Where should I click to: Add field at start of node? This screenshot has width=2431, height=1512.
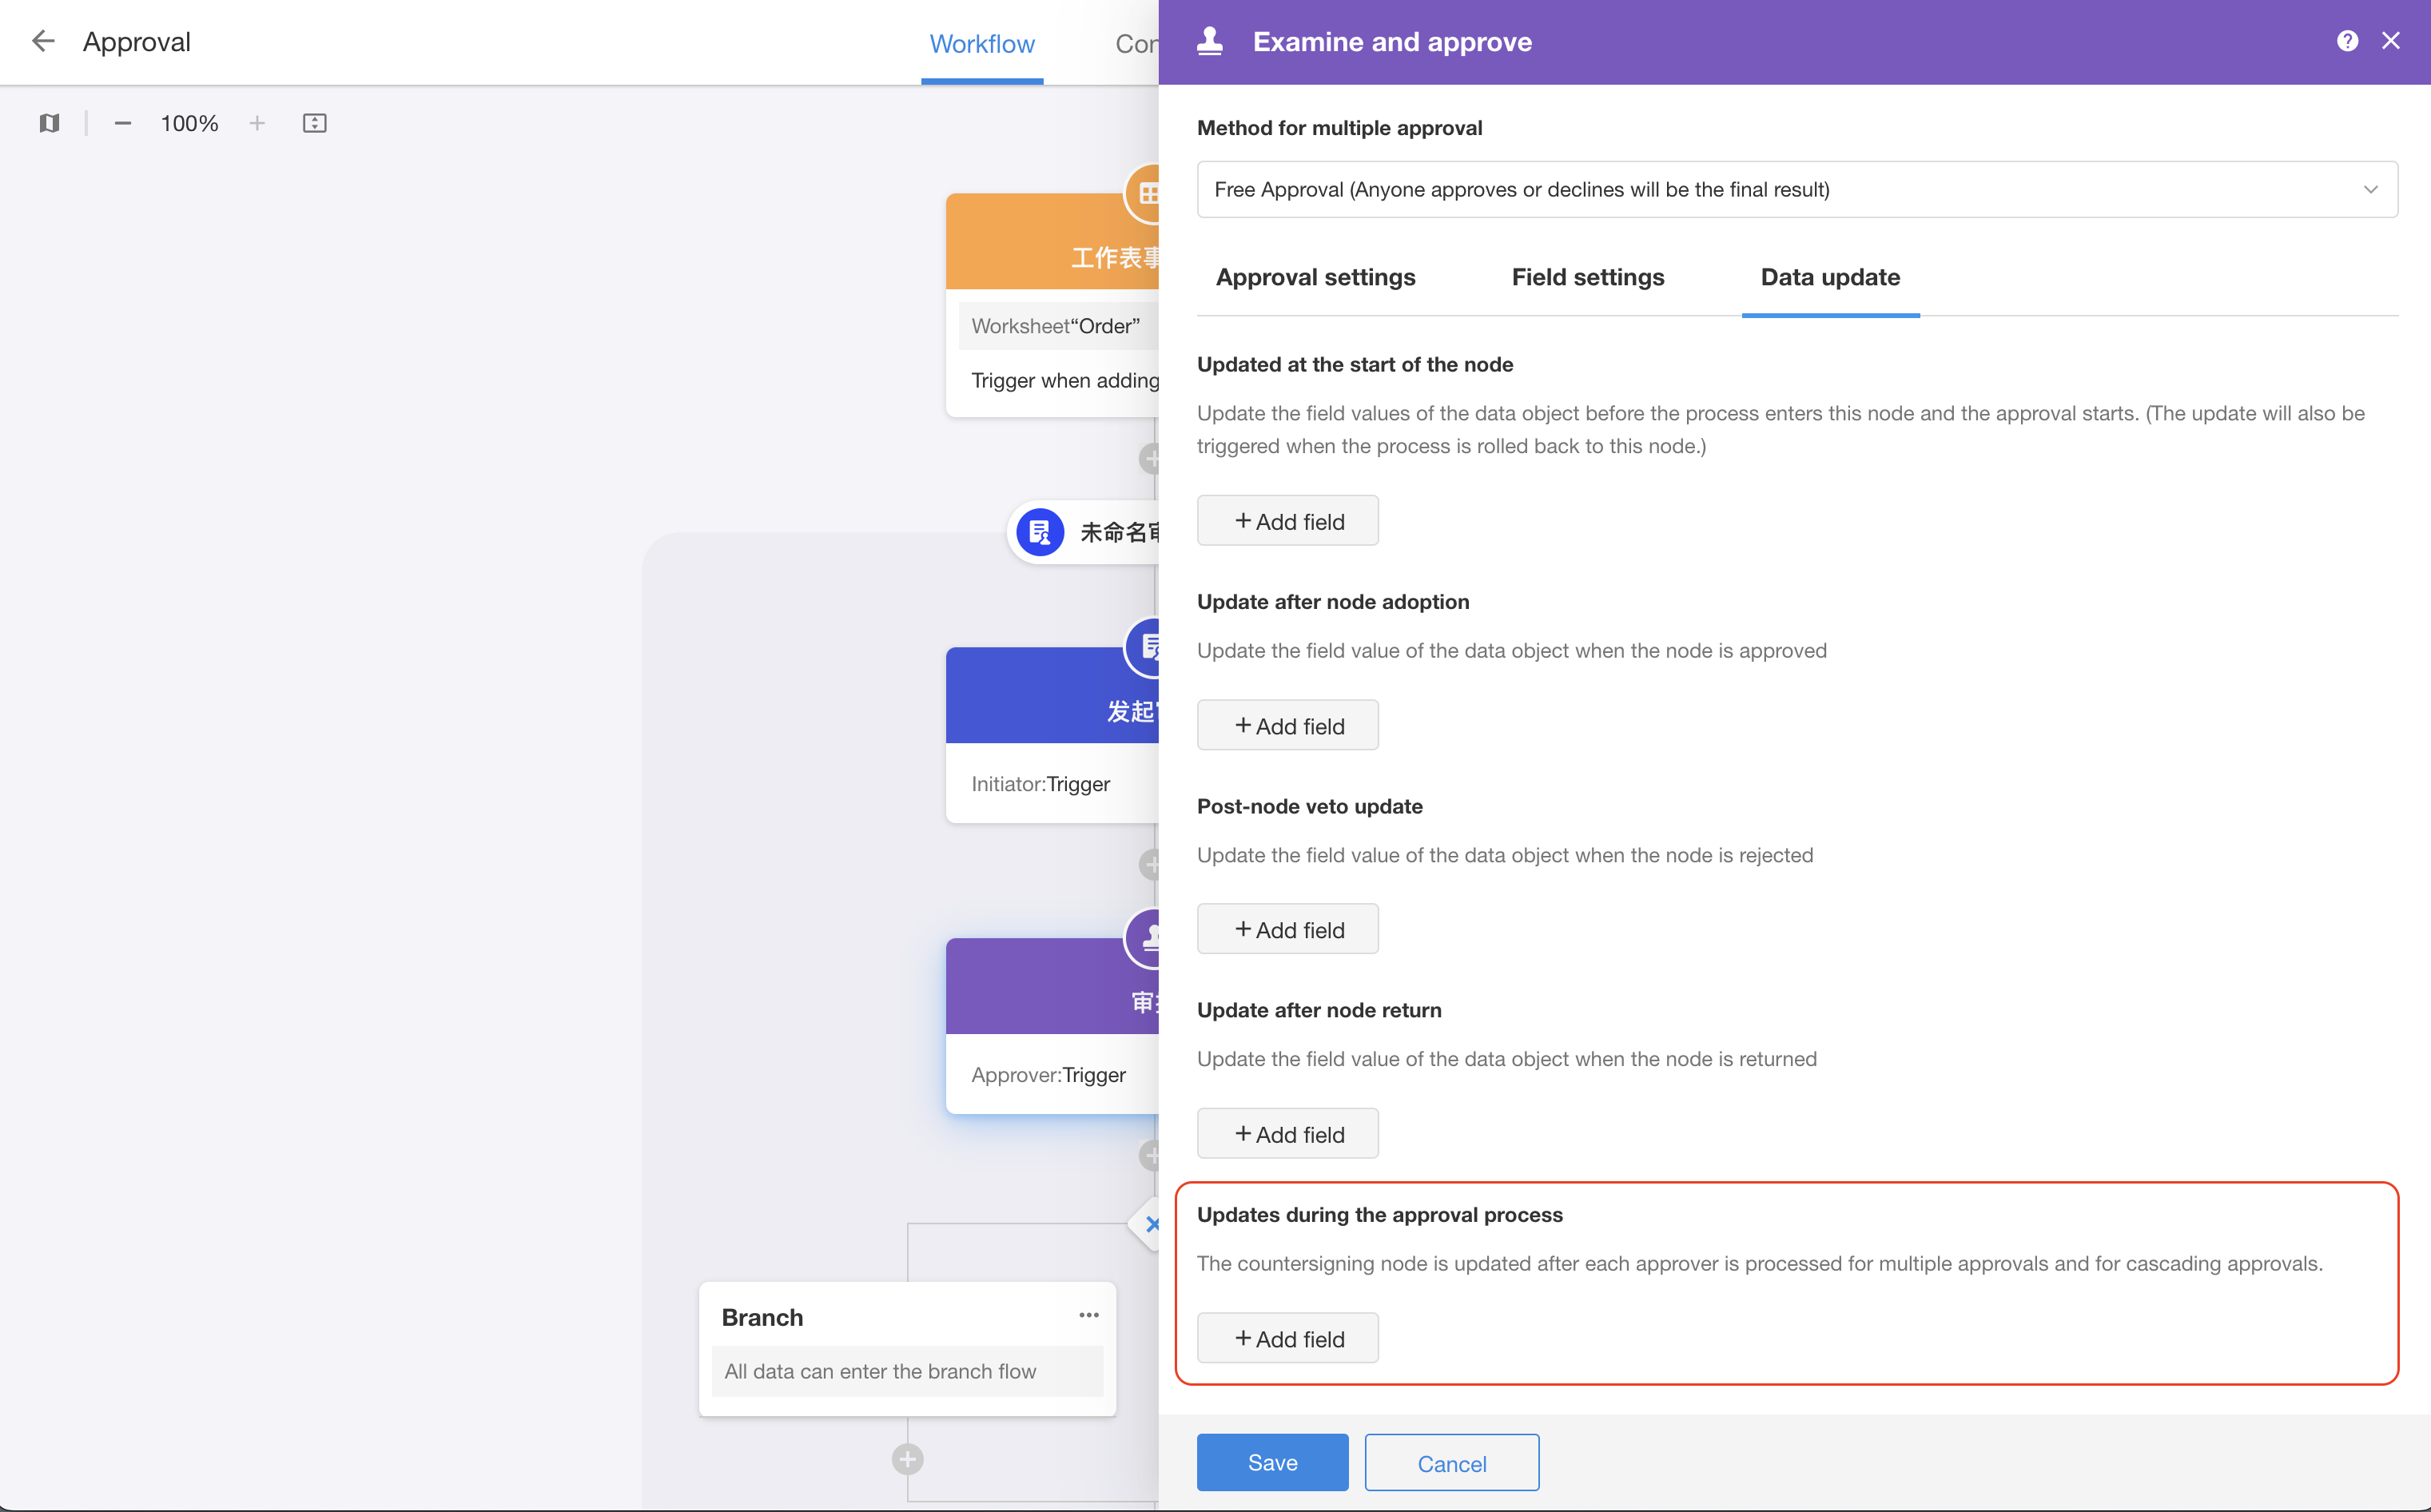tap(1287, 521)
